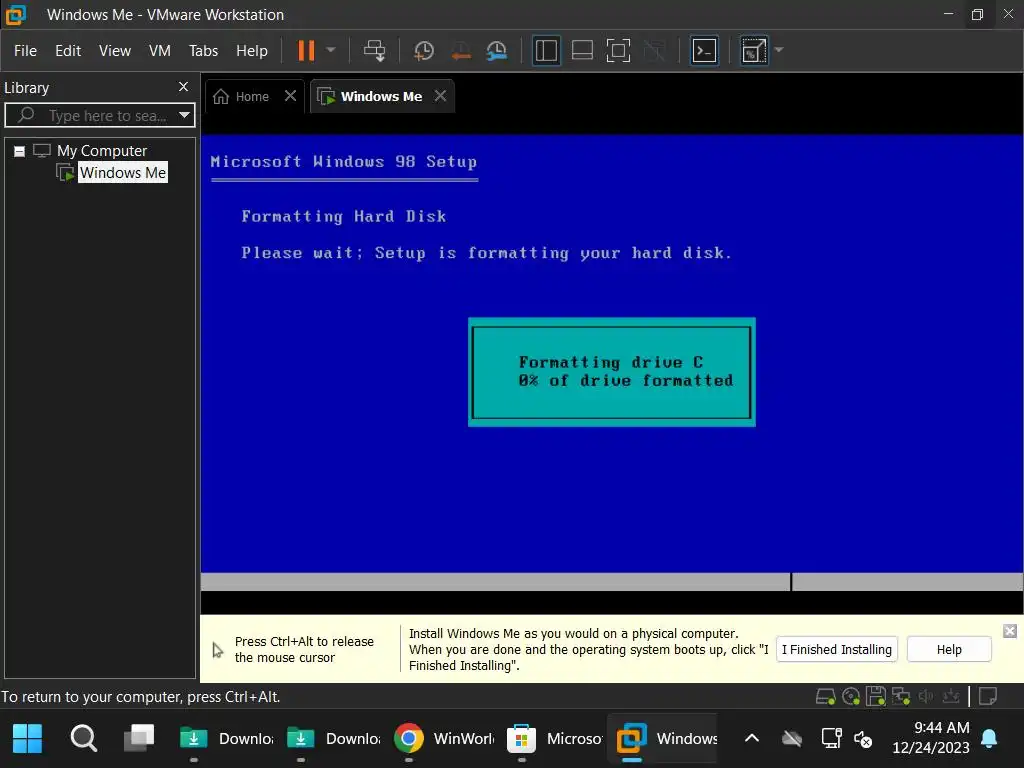Screen dimensions: 1024x768
Task: Close the Windows Me tab
Action: [x=441, y=96]
